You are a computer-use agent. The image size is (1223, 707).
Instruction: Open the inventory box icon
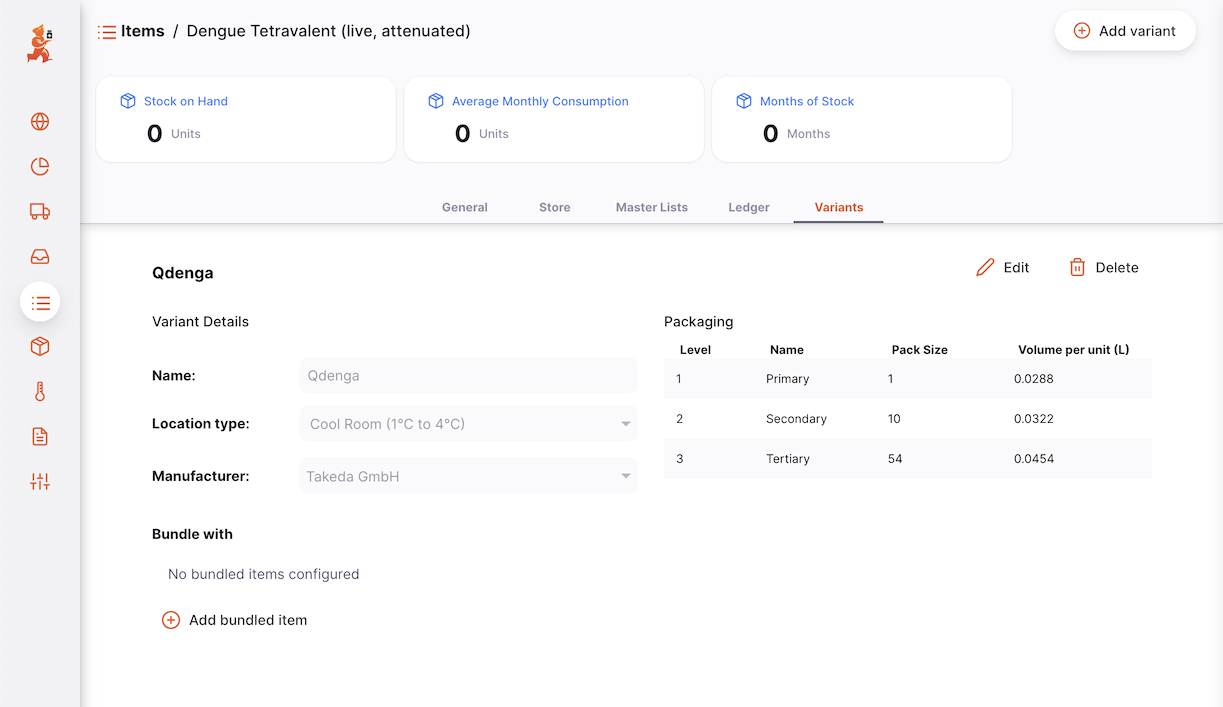40,347
